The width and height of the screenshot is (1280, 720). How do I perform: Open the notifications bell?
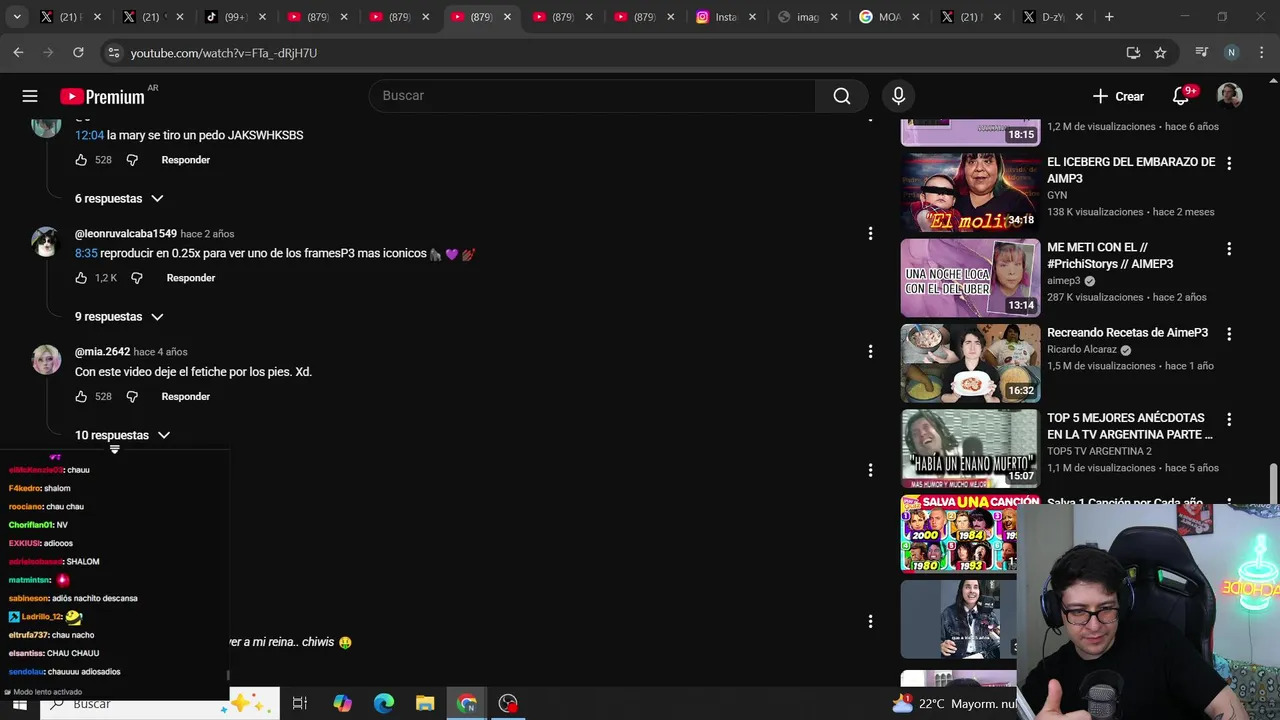coord(1181,96)
